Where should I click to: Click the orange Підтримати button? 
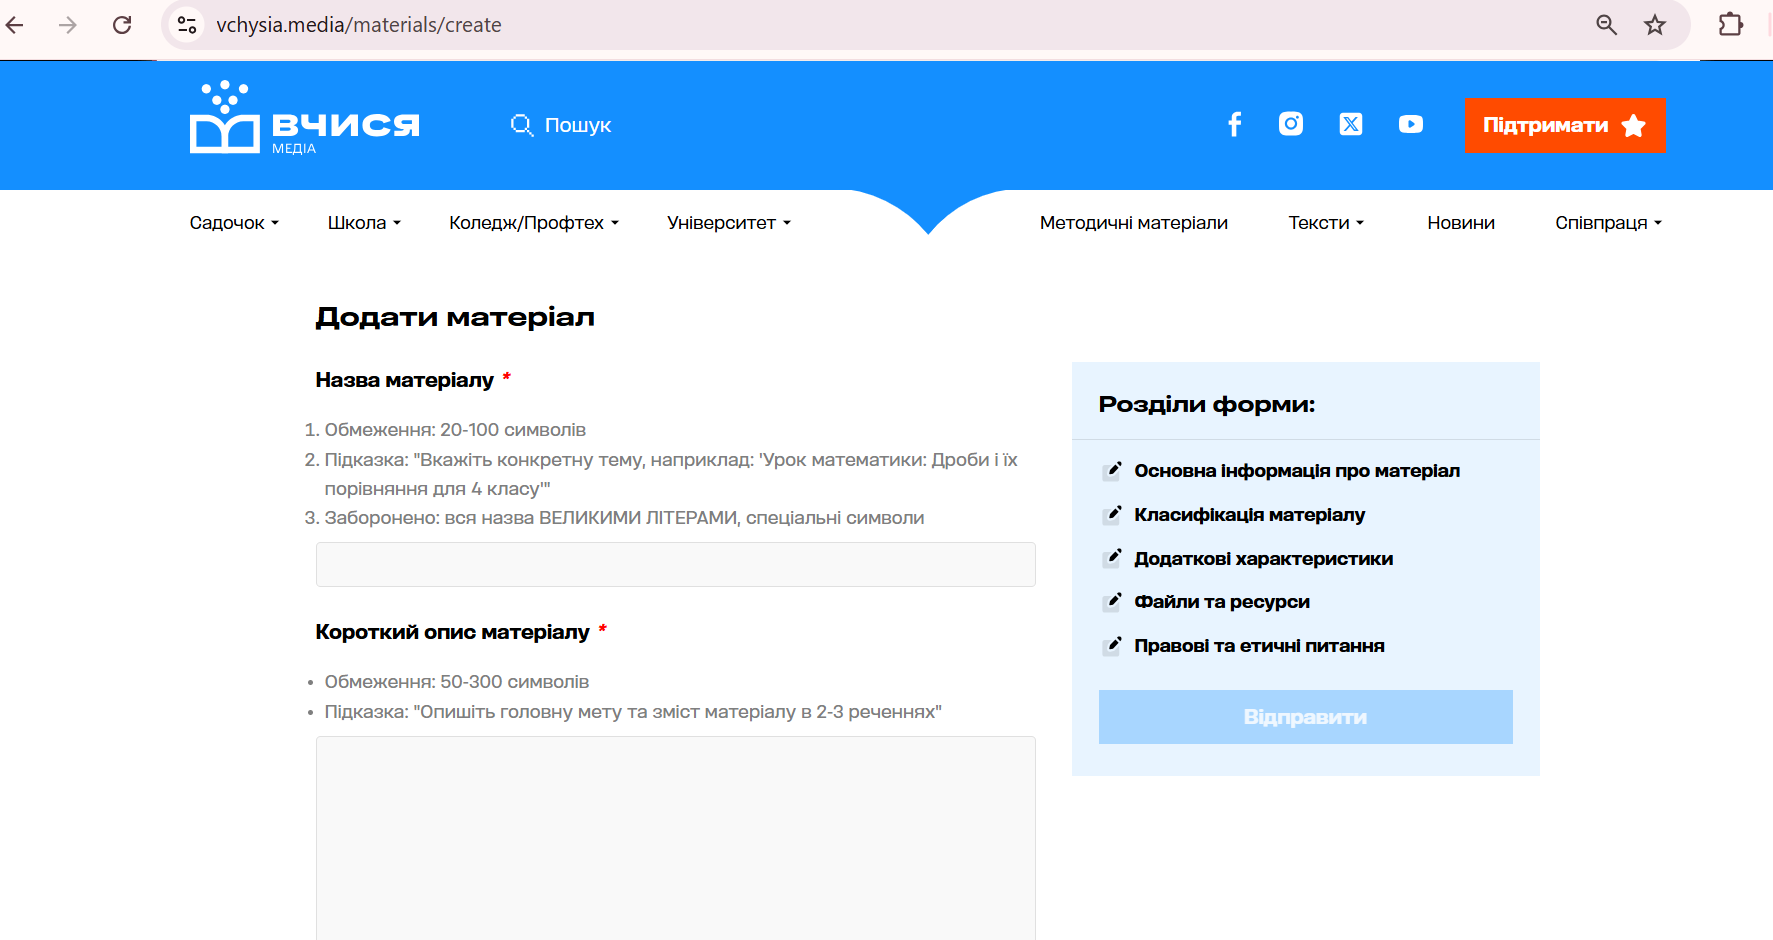pos(1565,125)
